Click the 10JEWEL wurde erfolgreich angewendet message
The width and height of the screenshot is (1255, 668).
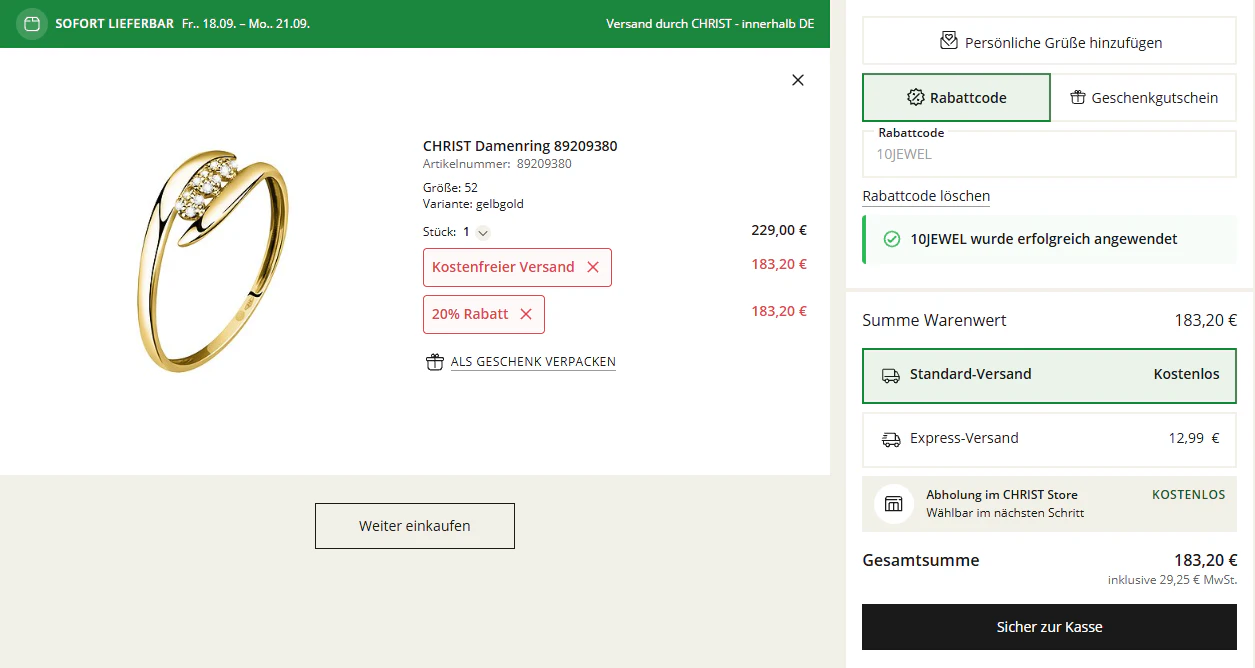(1044, 239)
